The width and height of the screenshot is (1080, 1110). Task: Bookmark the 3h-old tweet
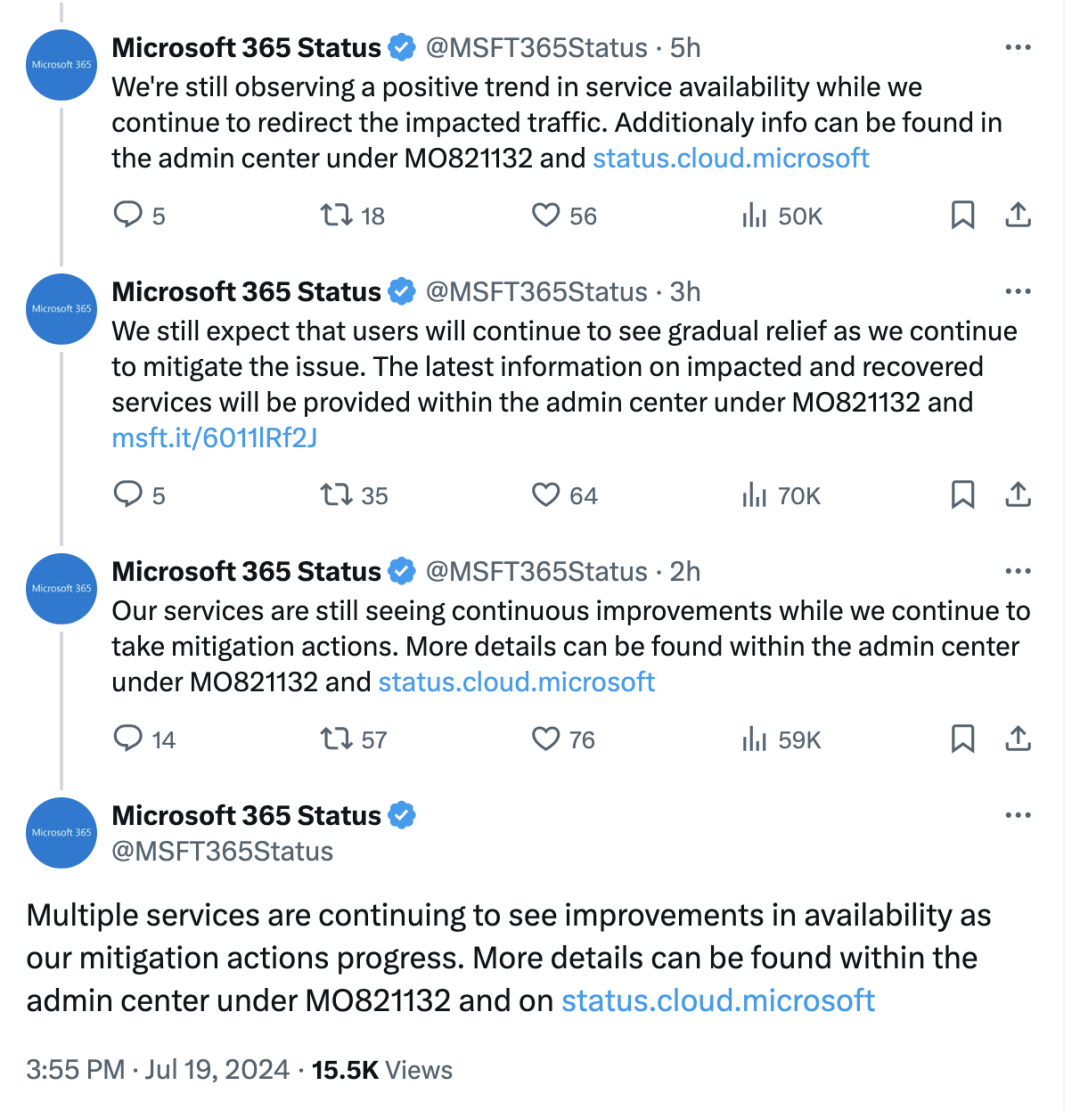963,495
